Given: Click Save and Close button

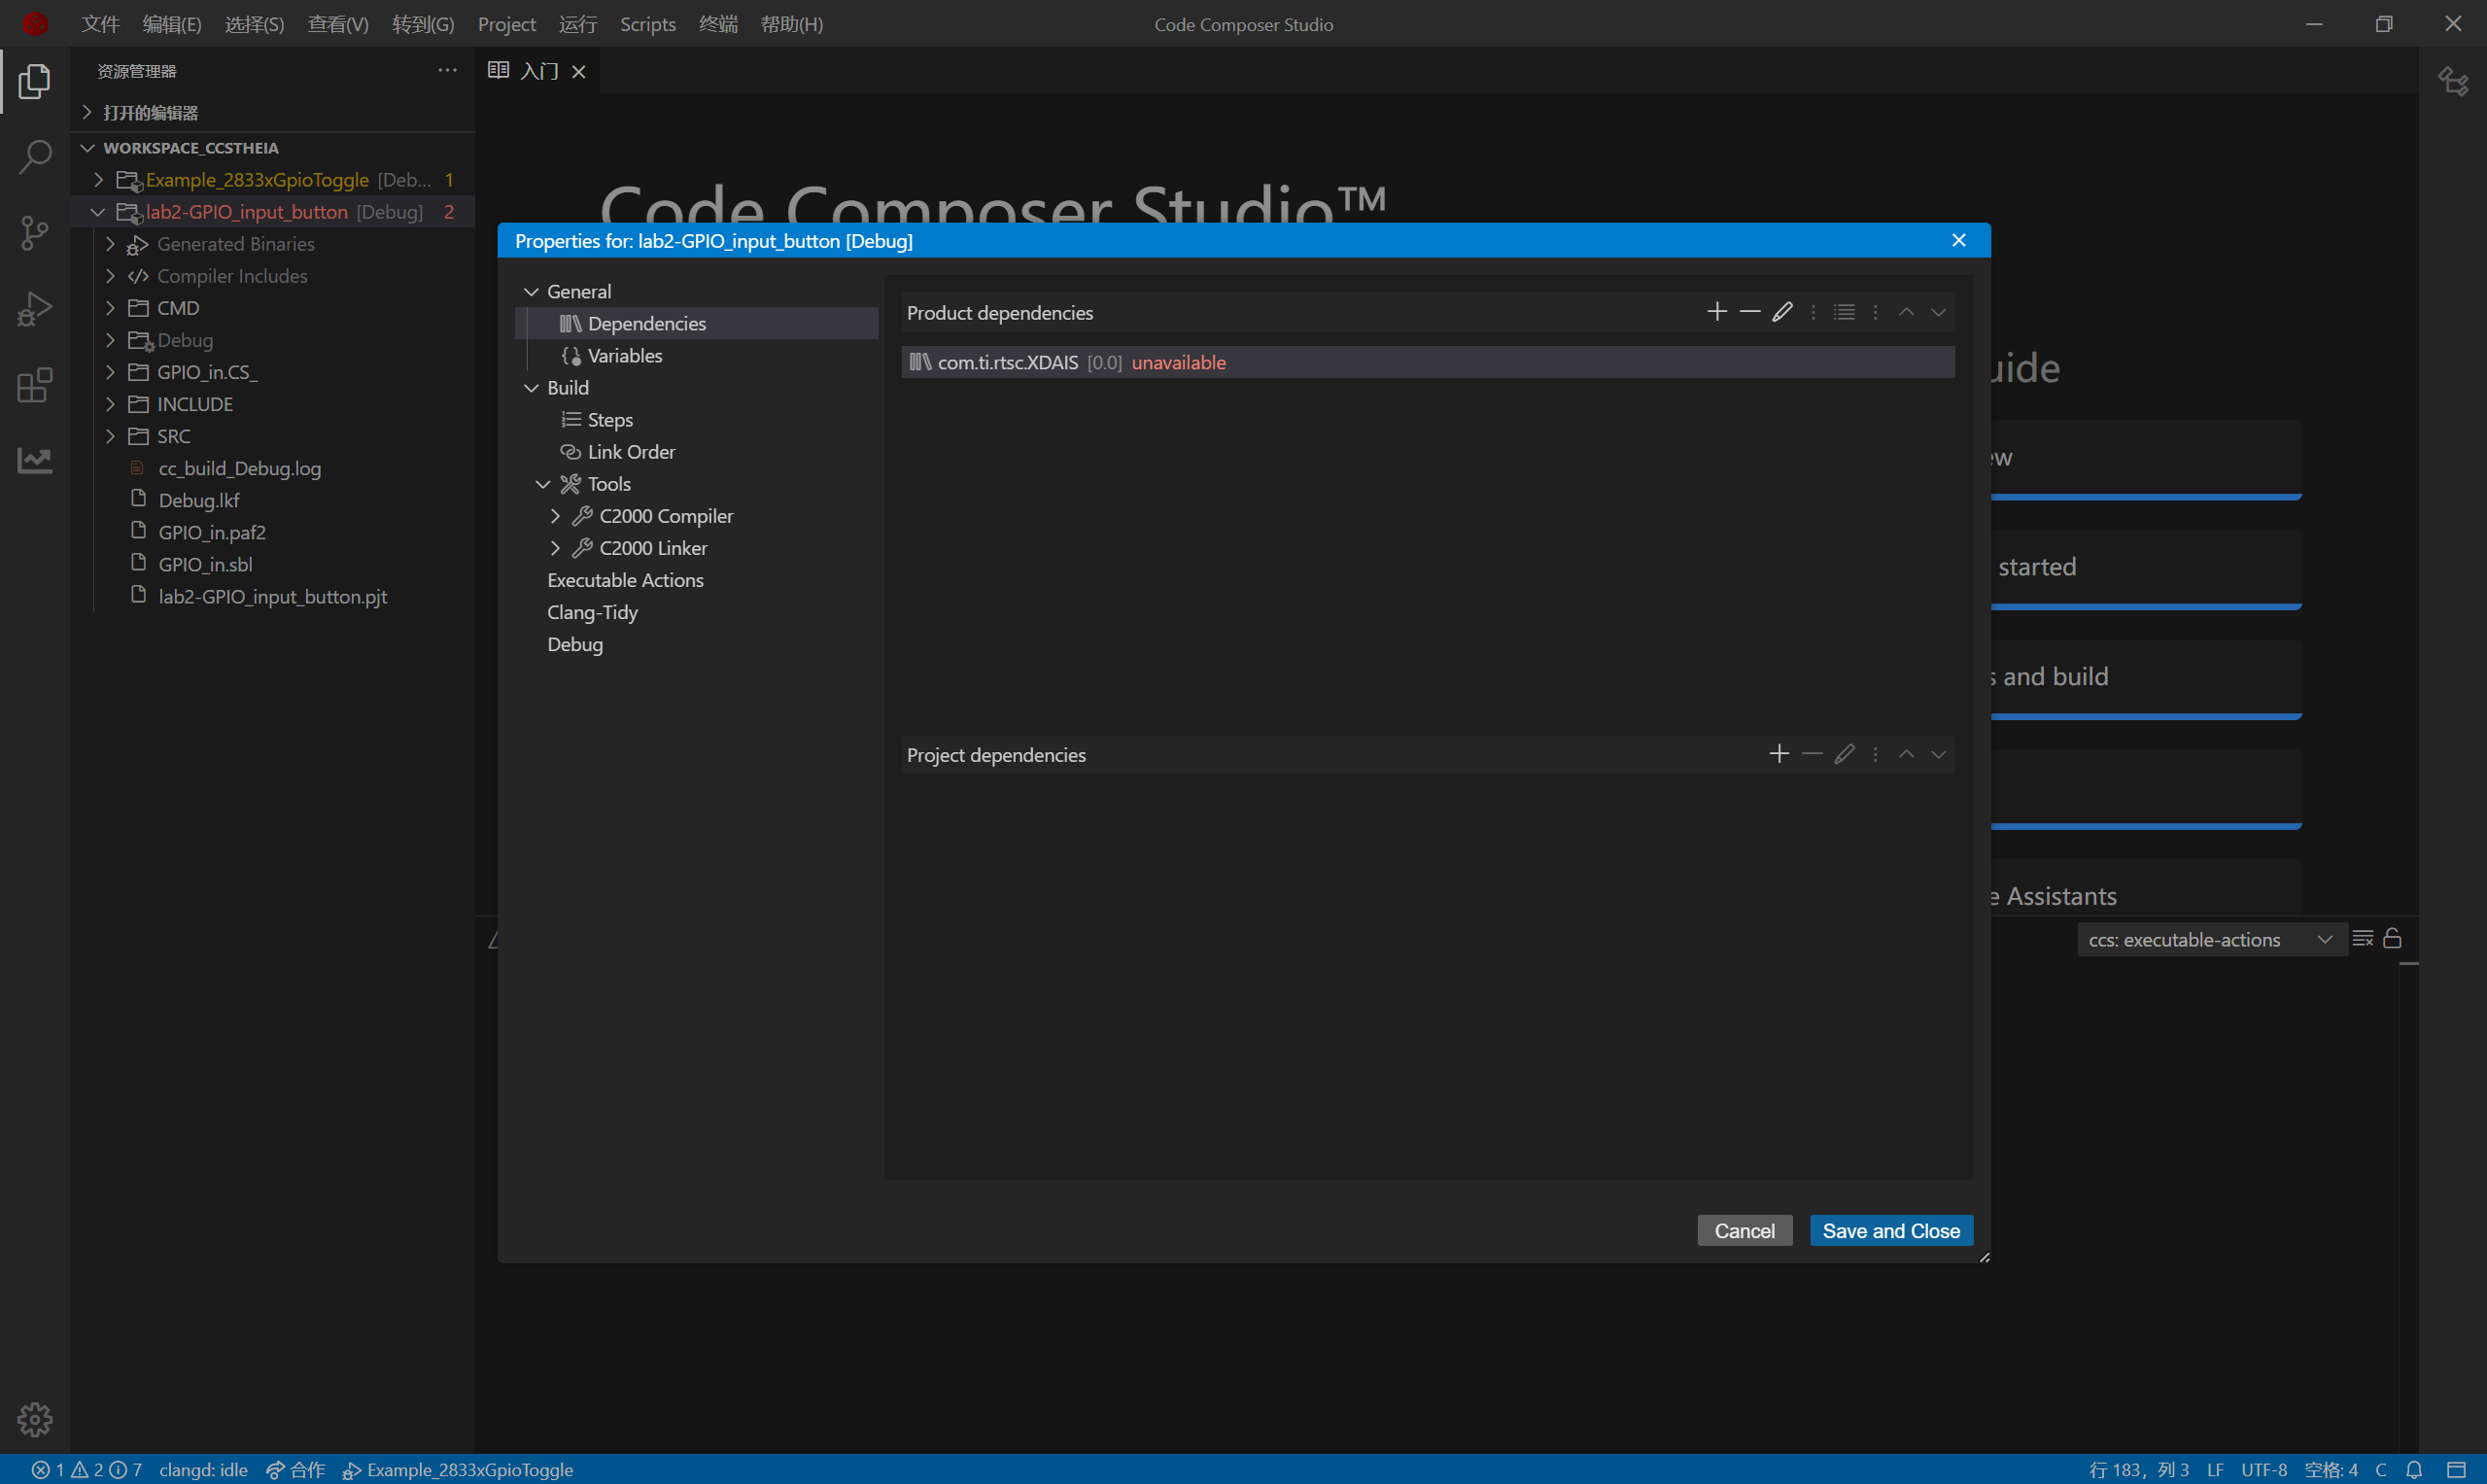Looking at the screenshot, I should pyautogui.click(x=1890, y=1230).
